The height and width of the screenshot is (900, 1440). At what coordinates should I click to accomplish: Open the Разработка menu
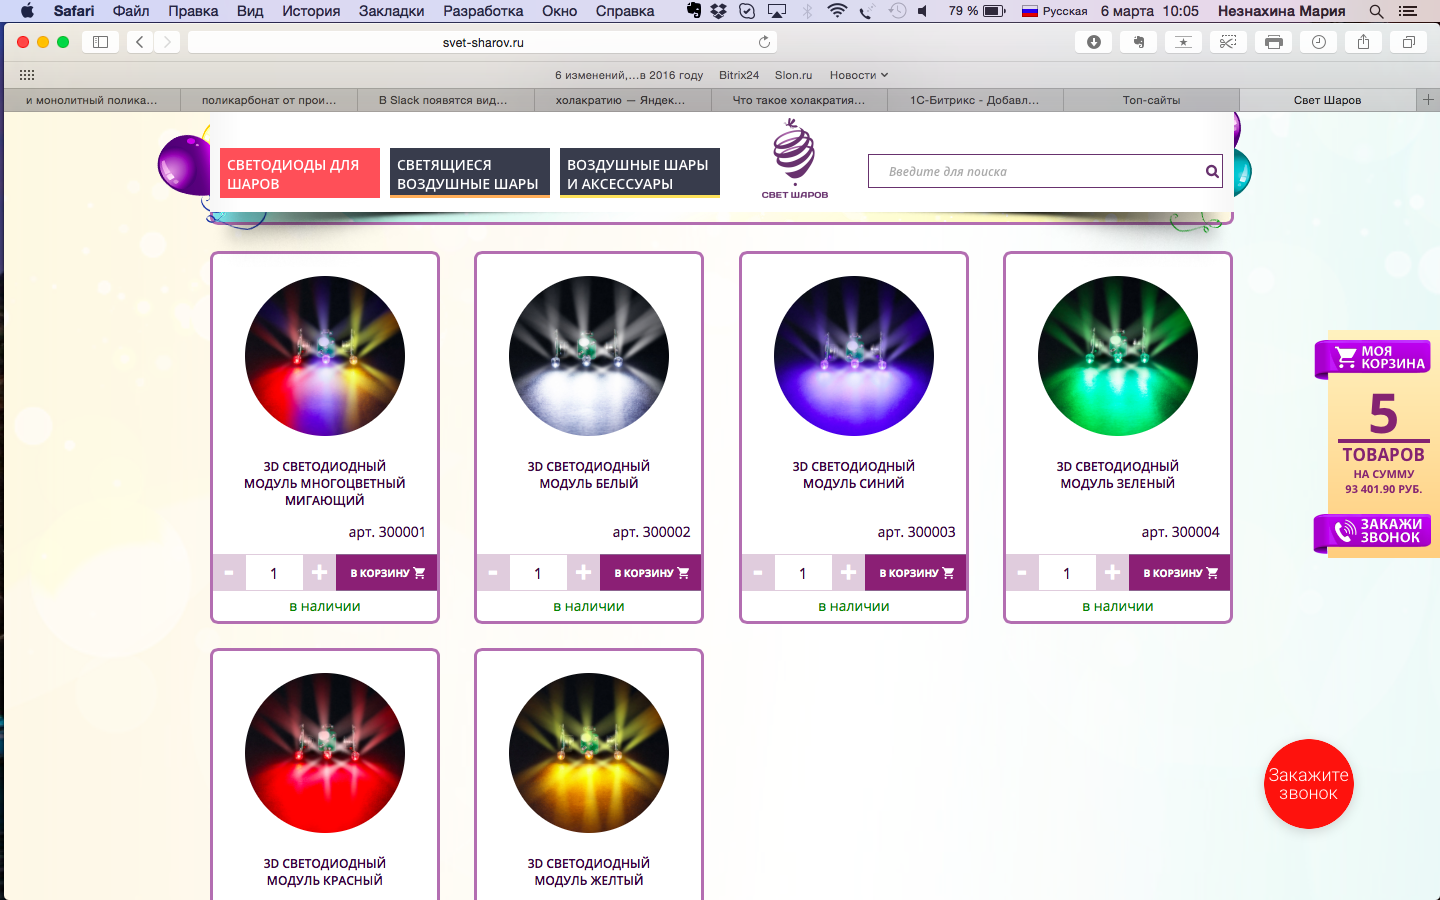483,11
